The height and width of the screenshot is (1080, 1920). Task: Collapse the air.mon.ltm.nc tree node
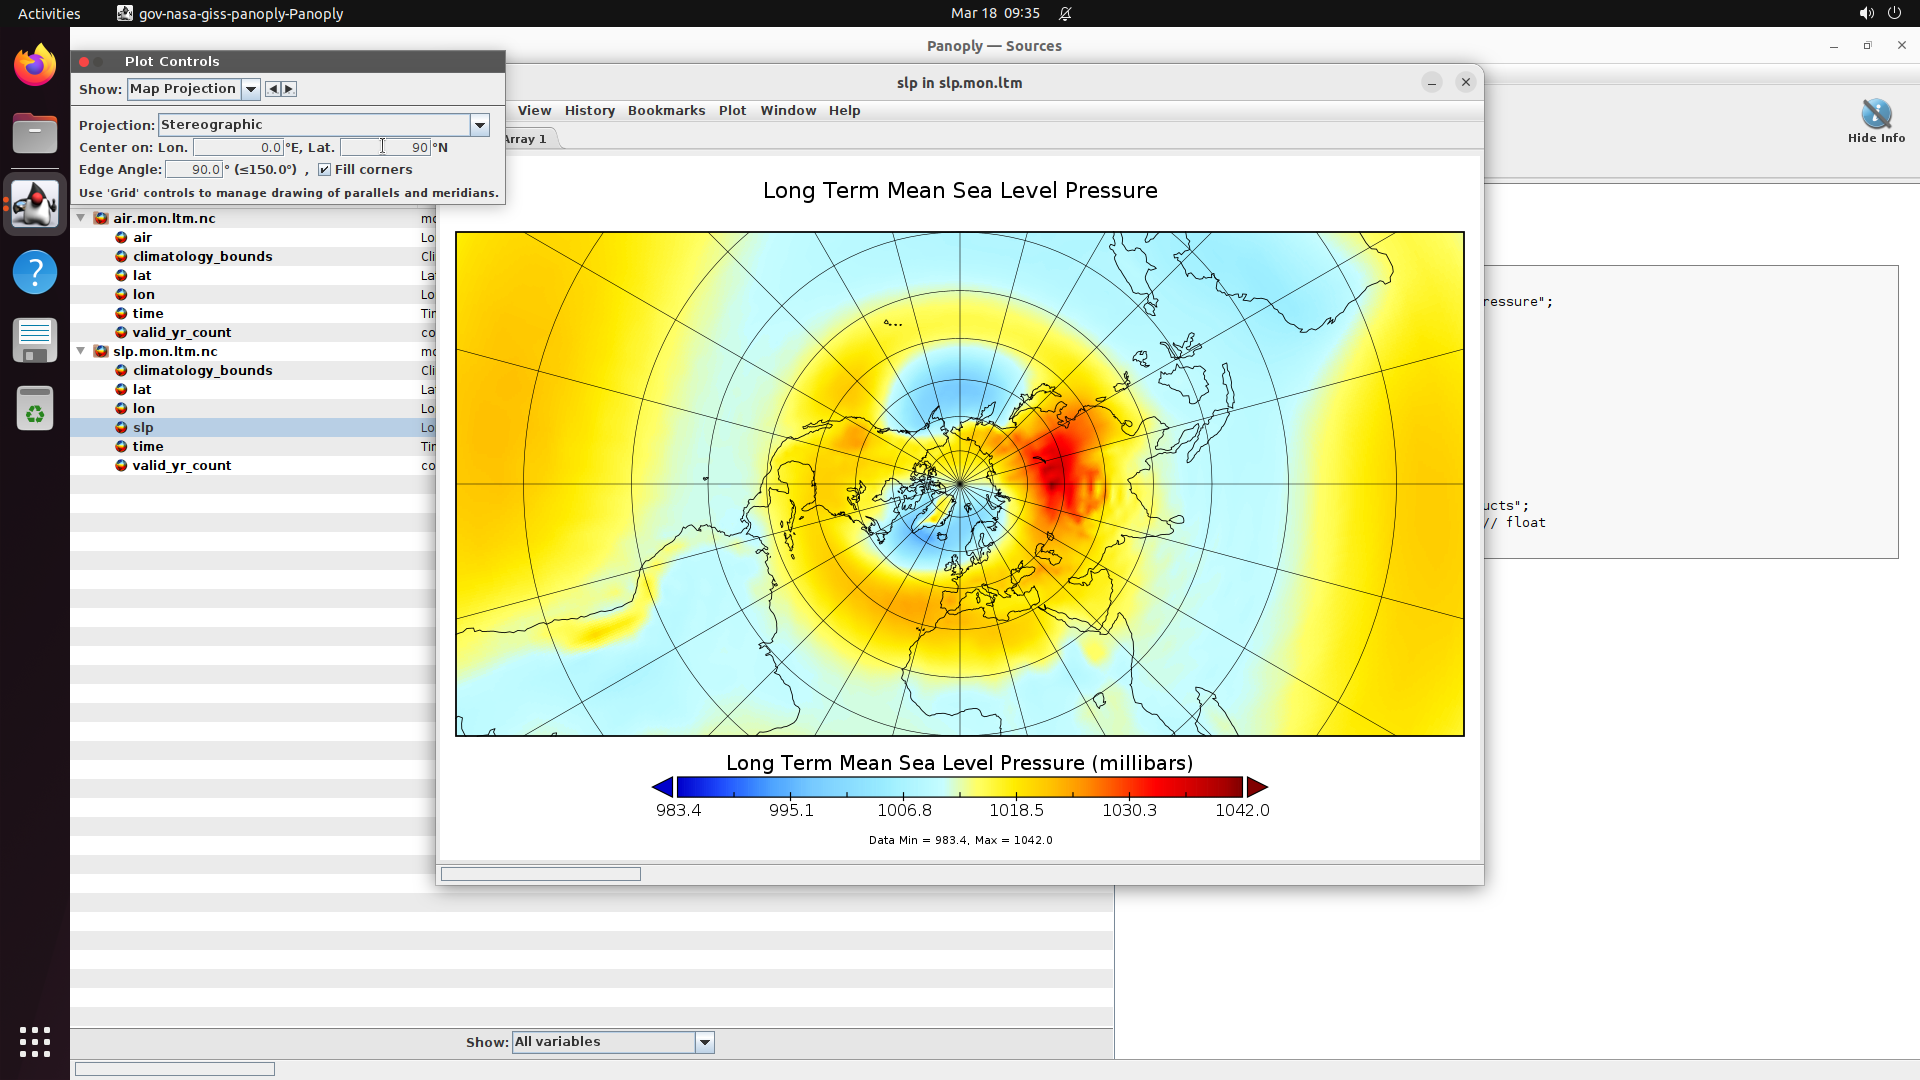81,218
